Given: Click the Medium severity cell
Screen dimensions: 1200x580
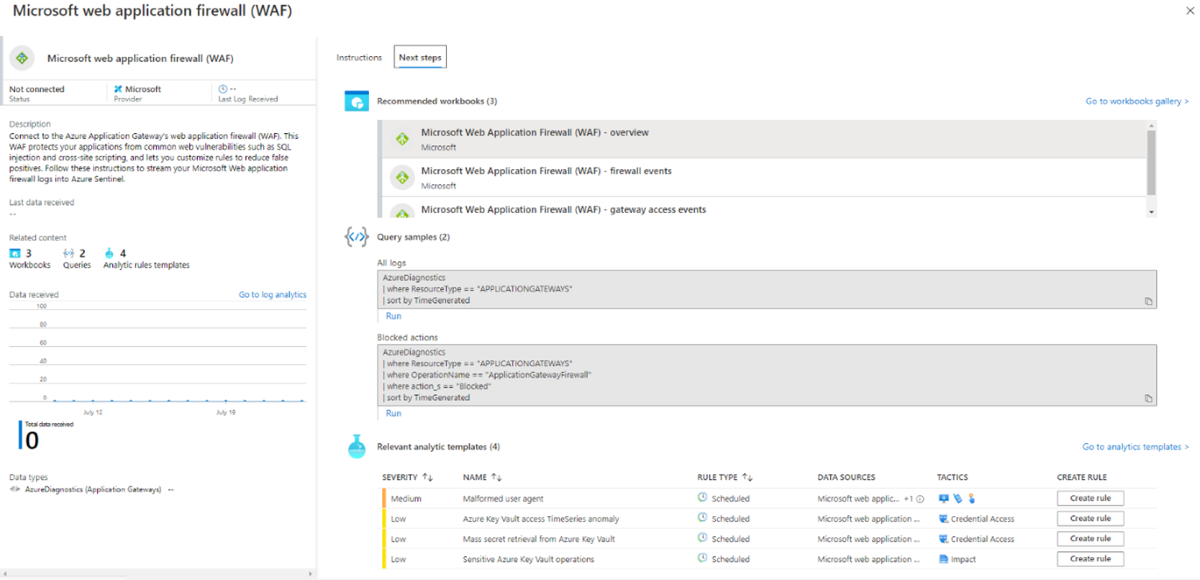Looking at the screenshot, I should coord(406,498).
